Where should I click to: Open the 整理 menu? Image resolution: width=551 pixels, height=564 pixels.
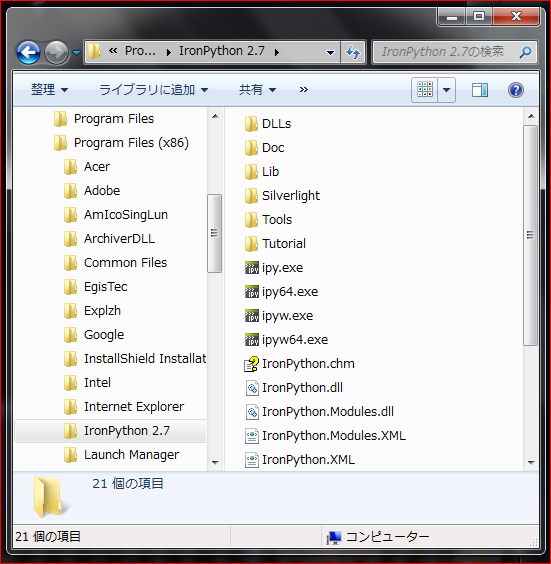click(x=49, y=89)
